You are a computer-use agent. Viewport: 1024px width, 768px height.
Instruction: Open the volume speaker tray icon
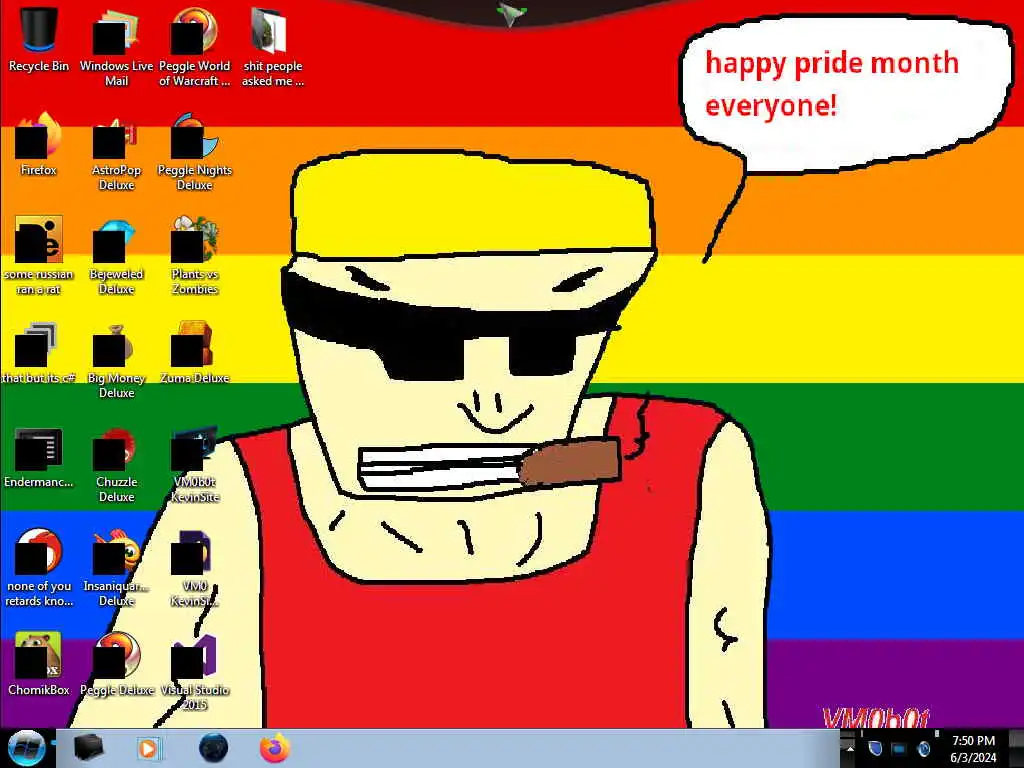pyautogui.click(x=923, y=748)
